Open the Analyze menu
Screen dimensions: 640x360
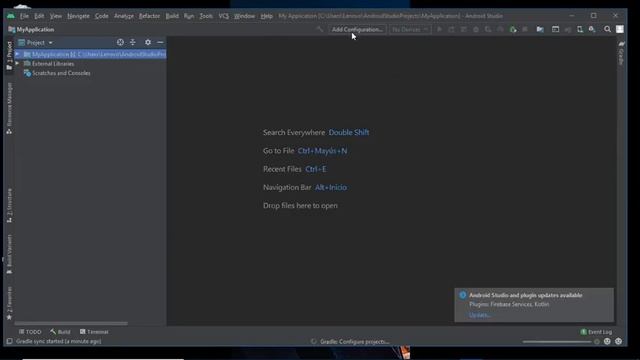(124, 16)
